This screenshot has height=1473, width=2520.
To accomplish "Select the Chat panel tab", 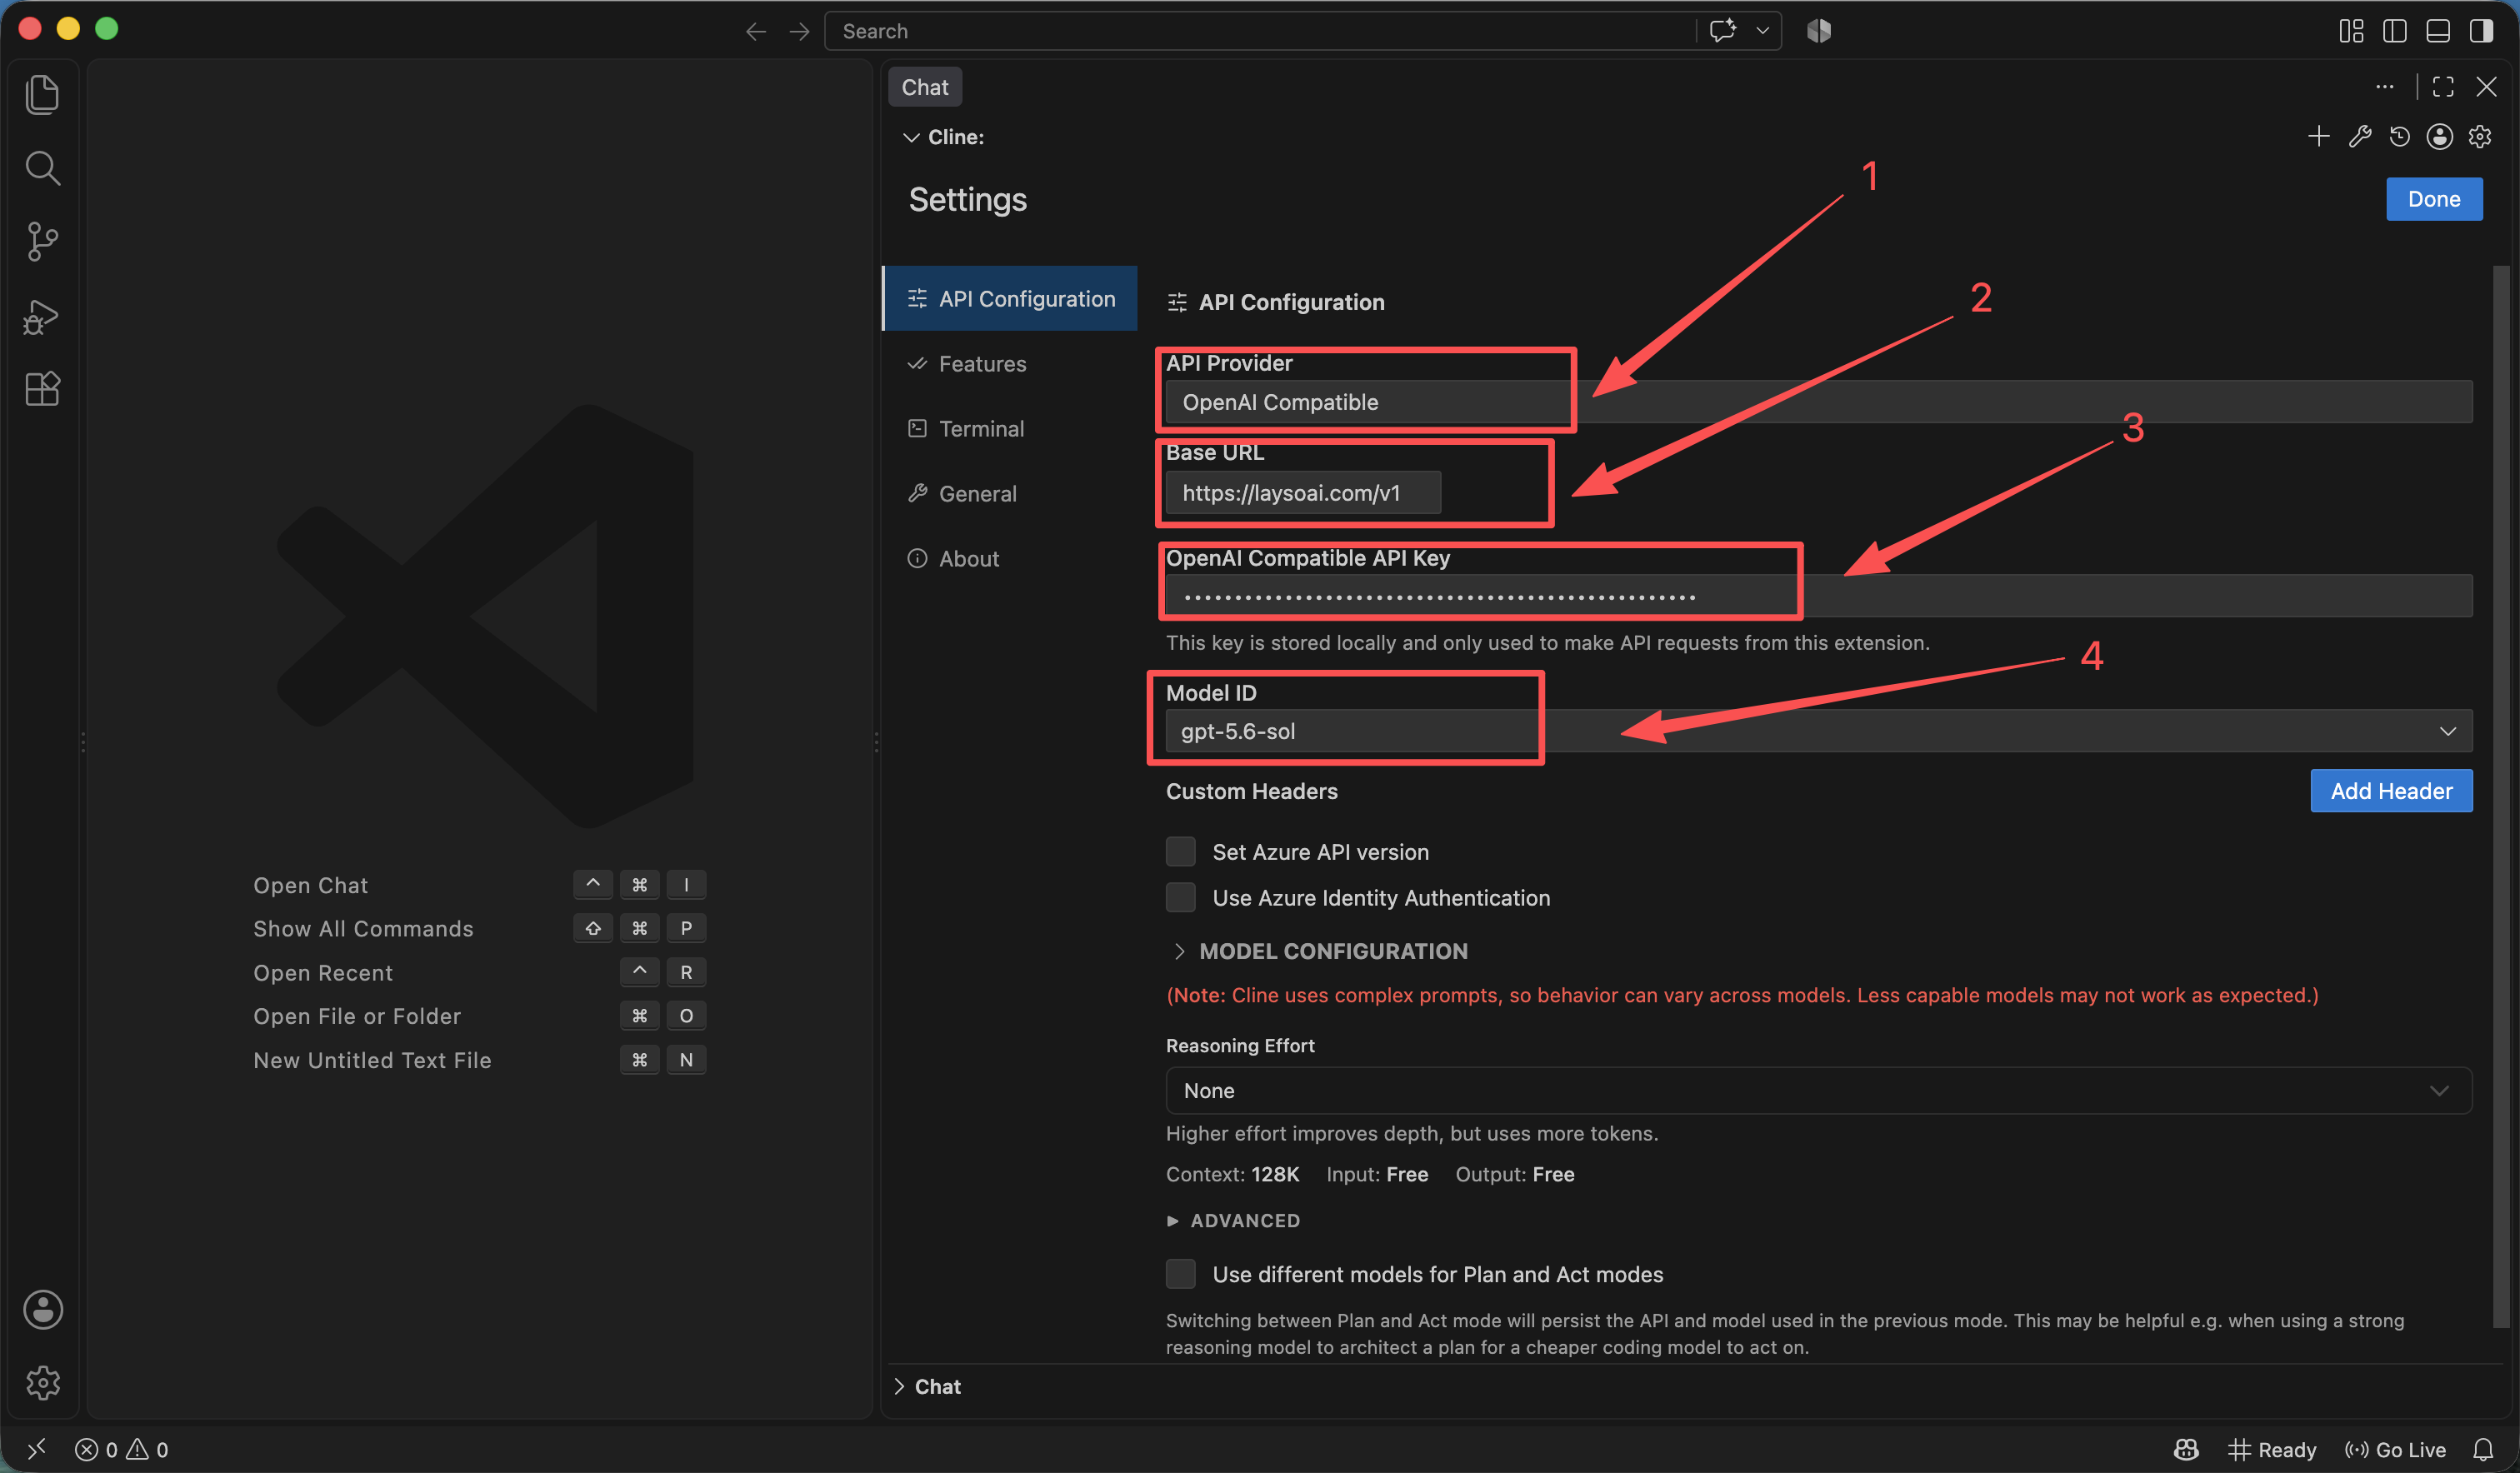I will point(925,87).
